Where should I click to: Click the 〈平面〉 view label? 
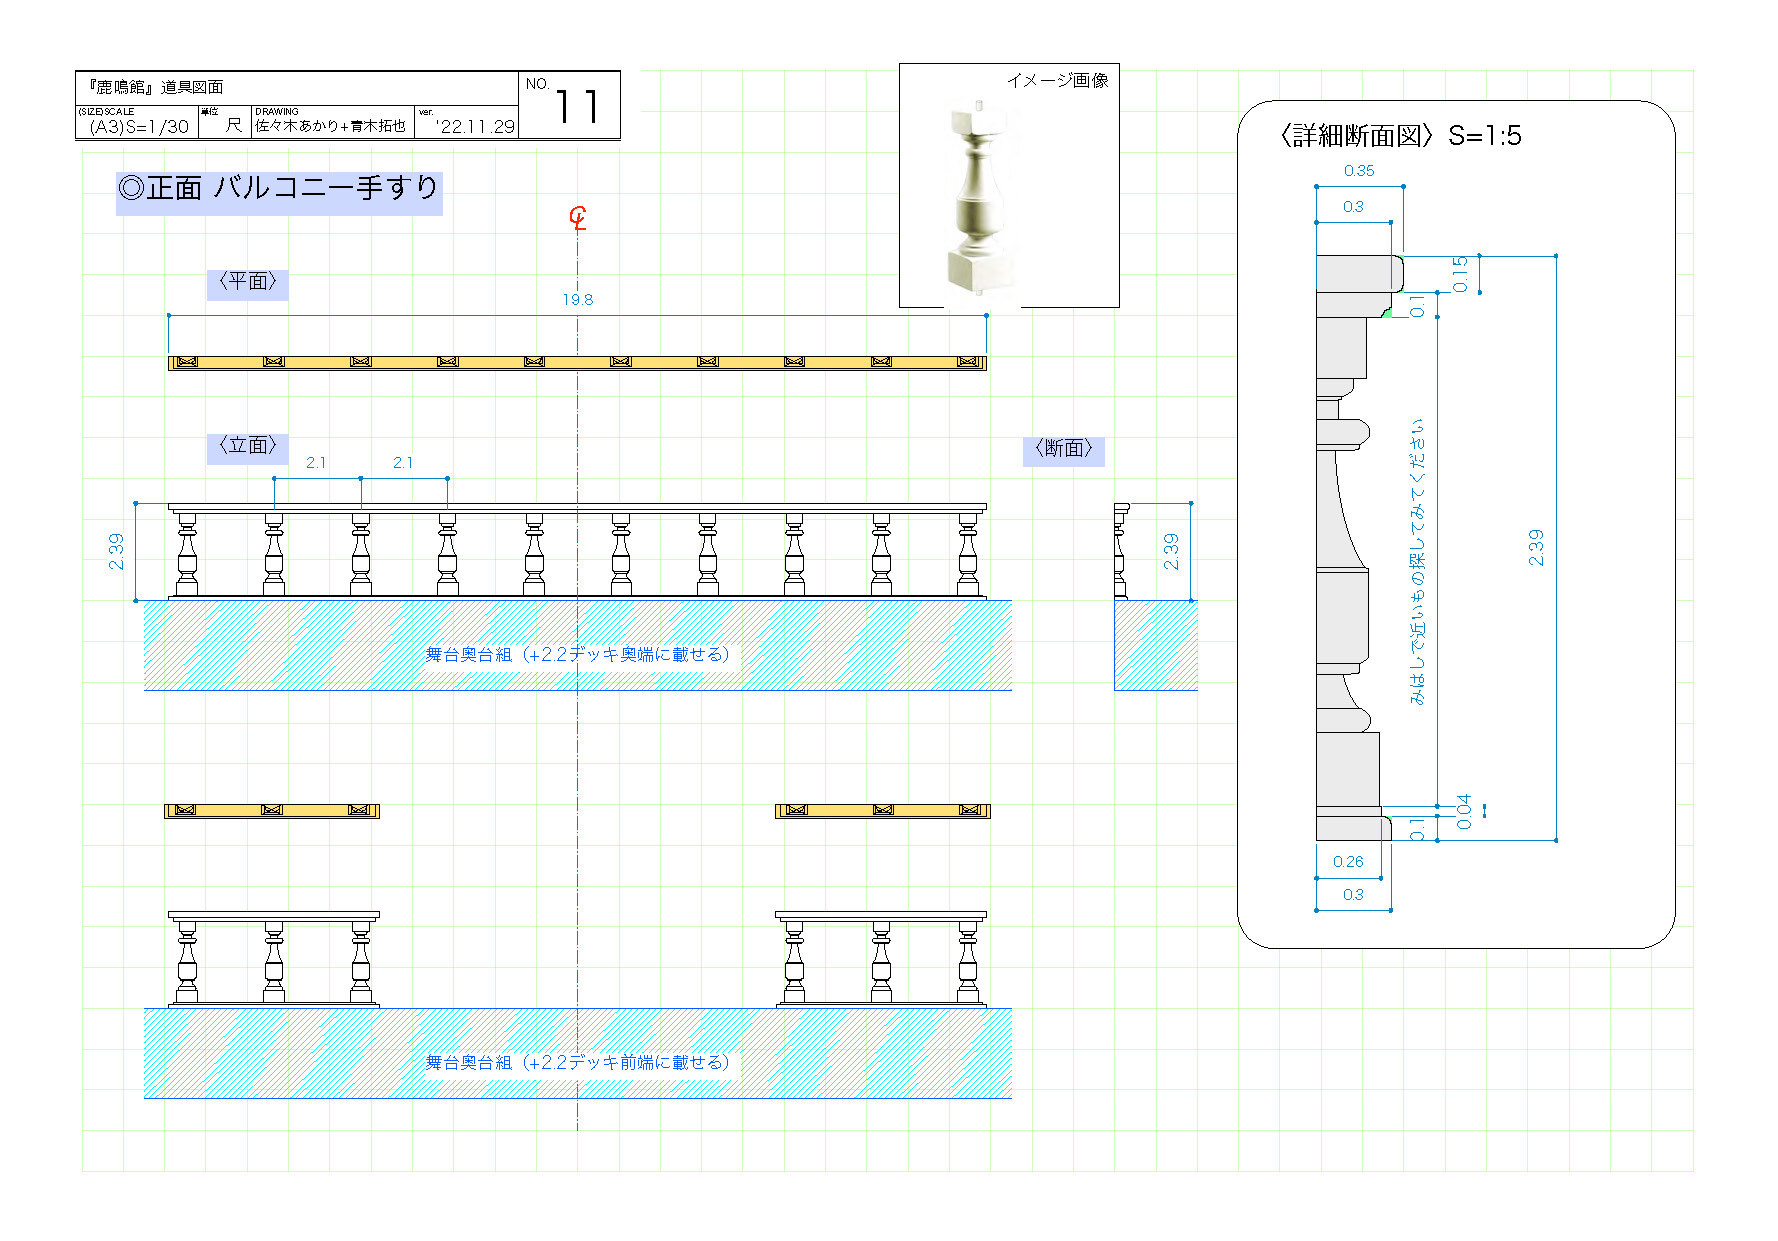[248, 282]
